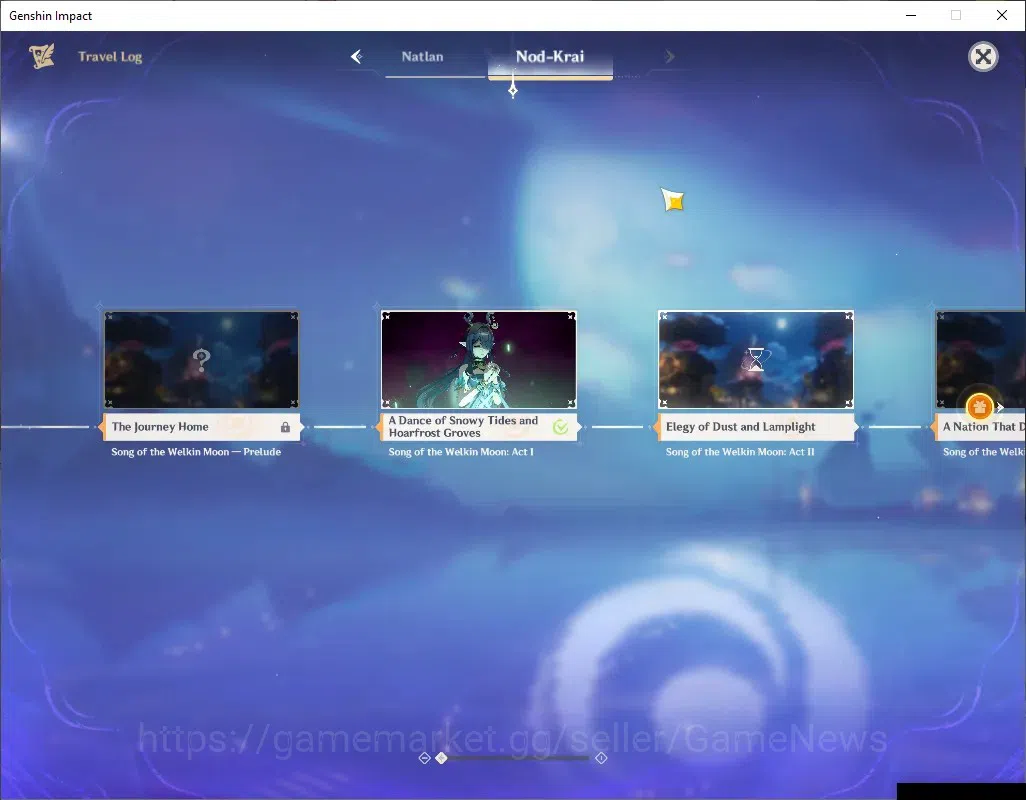
Task: Click right end marker of timeline slider
Action: (x=601, y=757)
